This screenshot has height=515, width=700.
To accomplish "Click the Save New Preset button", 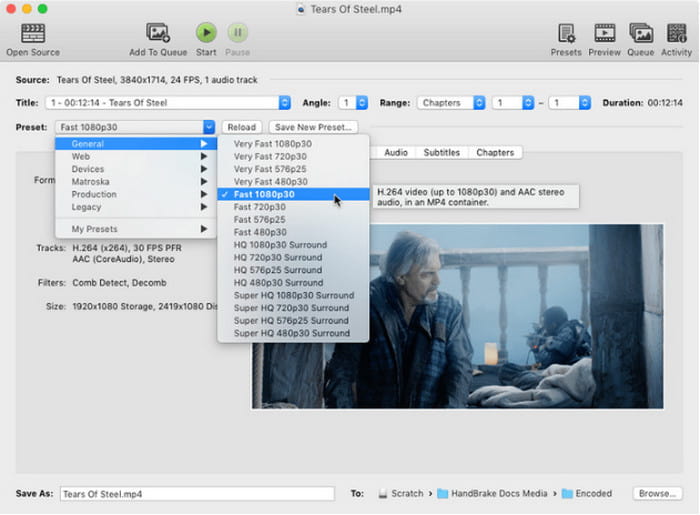I will click(313, 128).
